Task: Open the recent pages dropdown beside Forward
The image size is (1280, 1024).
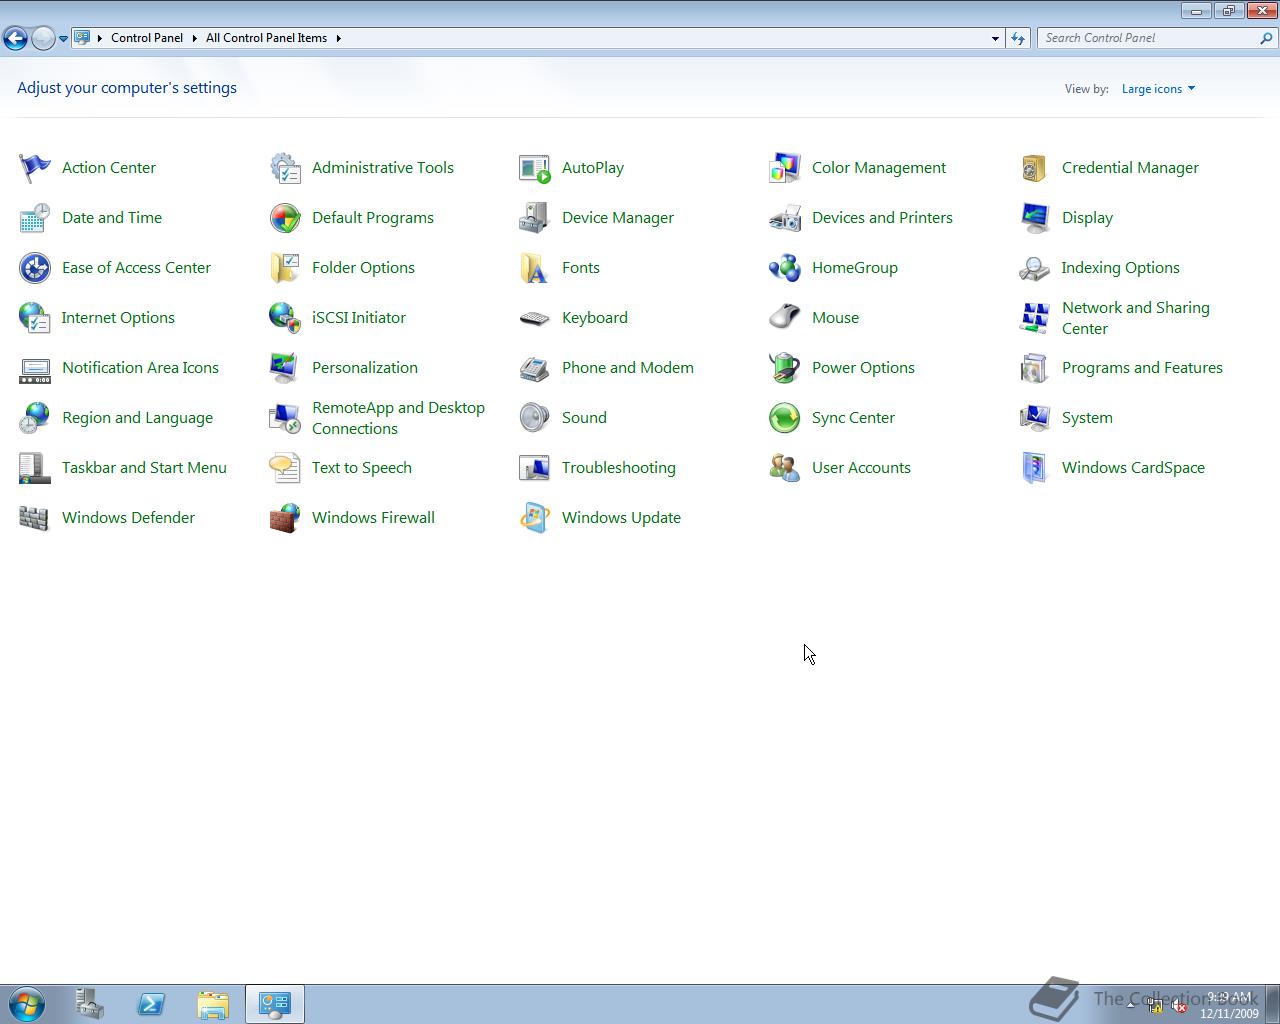Action: click(x=63, y=39)
